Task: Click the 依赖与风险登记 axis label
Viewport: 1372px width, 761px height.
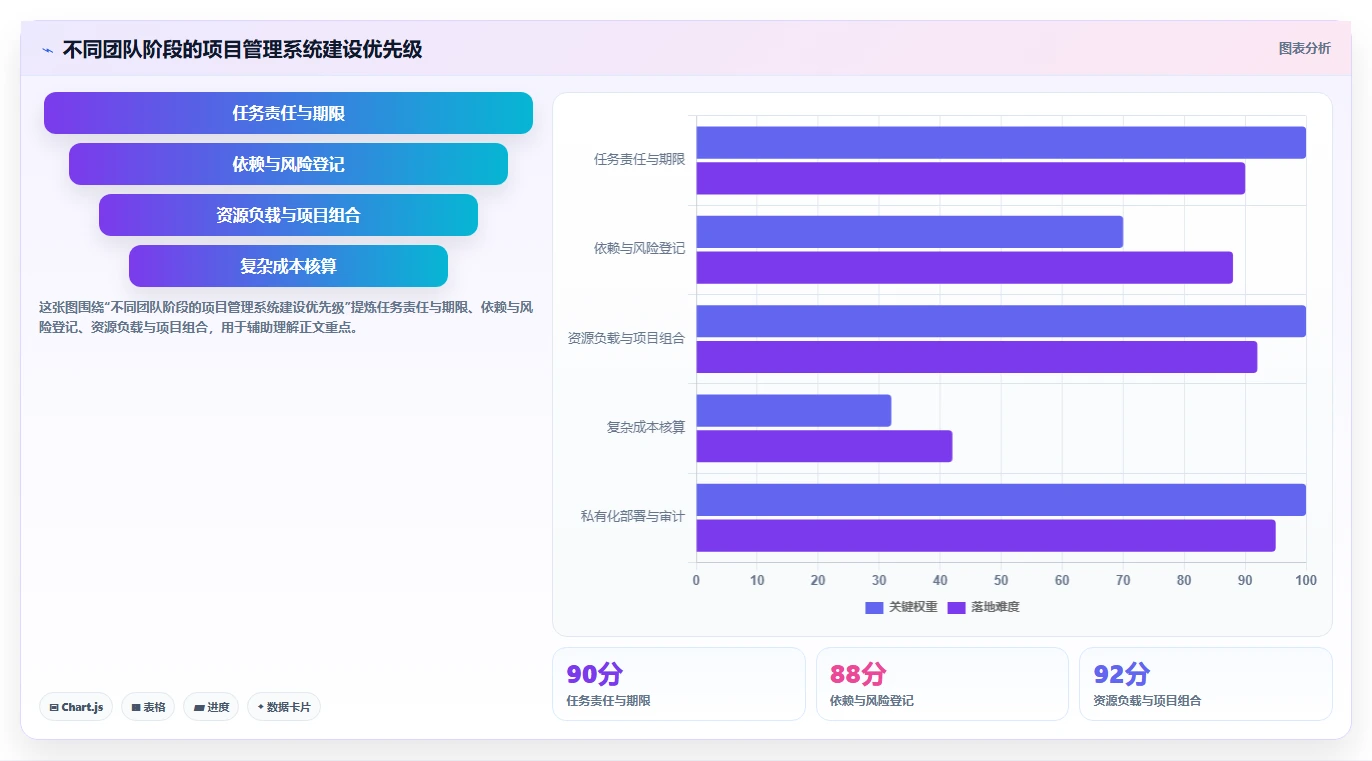Action: click(x=640, y=249)
